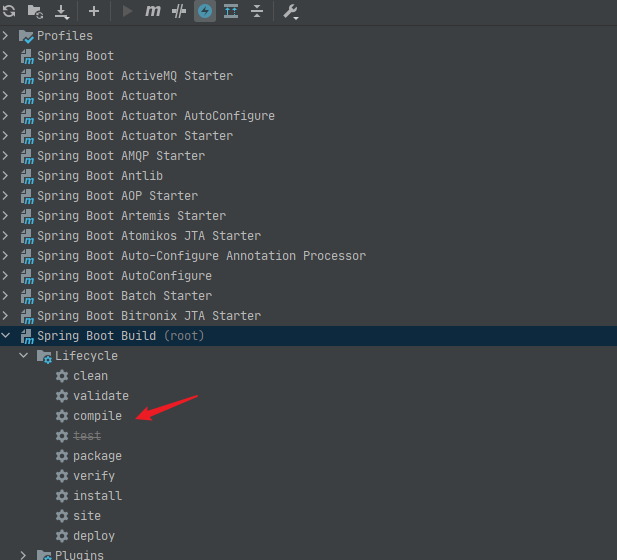Expand Spring Boot Batch Starter node
The height and width of the screenshot is (560, 617).
pos(5,296)
